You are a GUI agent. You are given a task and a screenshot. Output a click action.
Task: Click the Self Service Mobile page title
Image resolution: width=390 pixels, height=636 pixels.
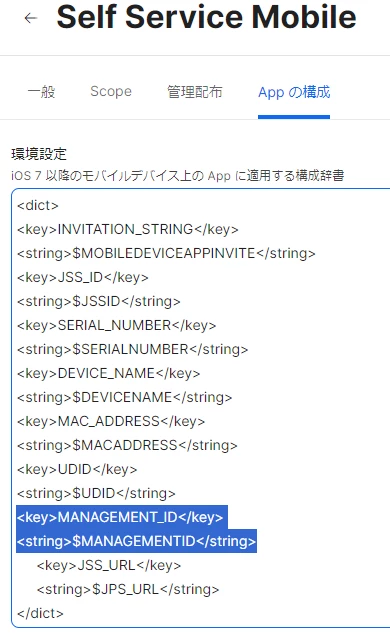tap(206, 17)
